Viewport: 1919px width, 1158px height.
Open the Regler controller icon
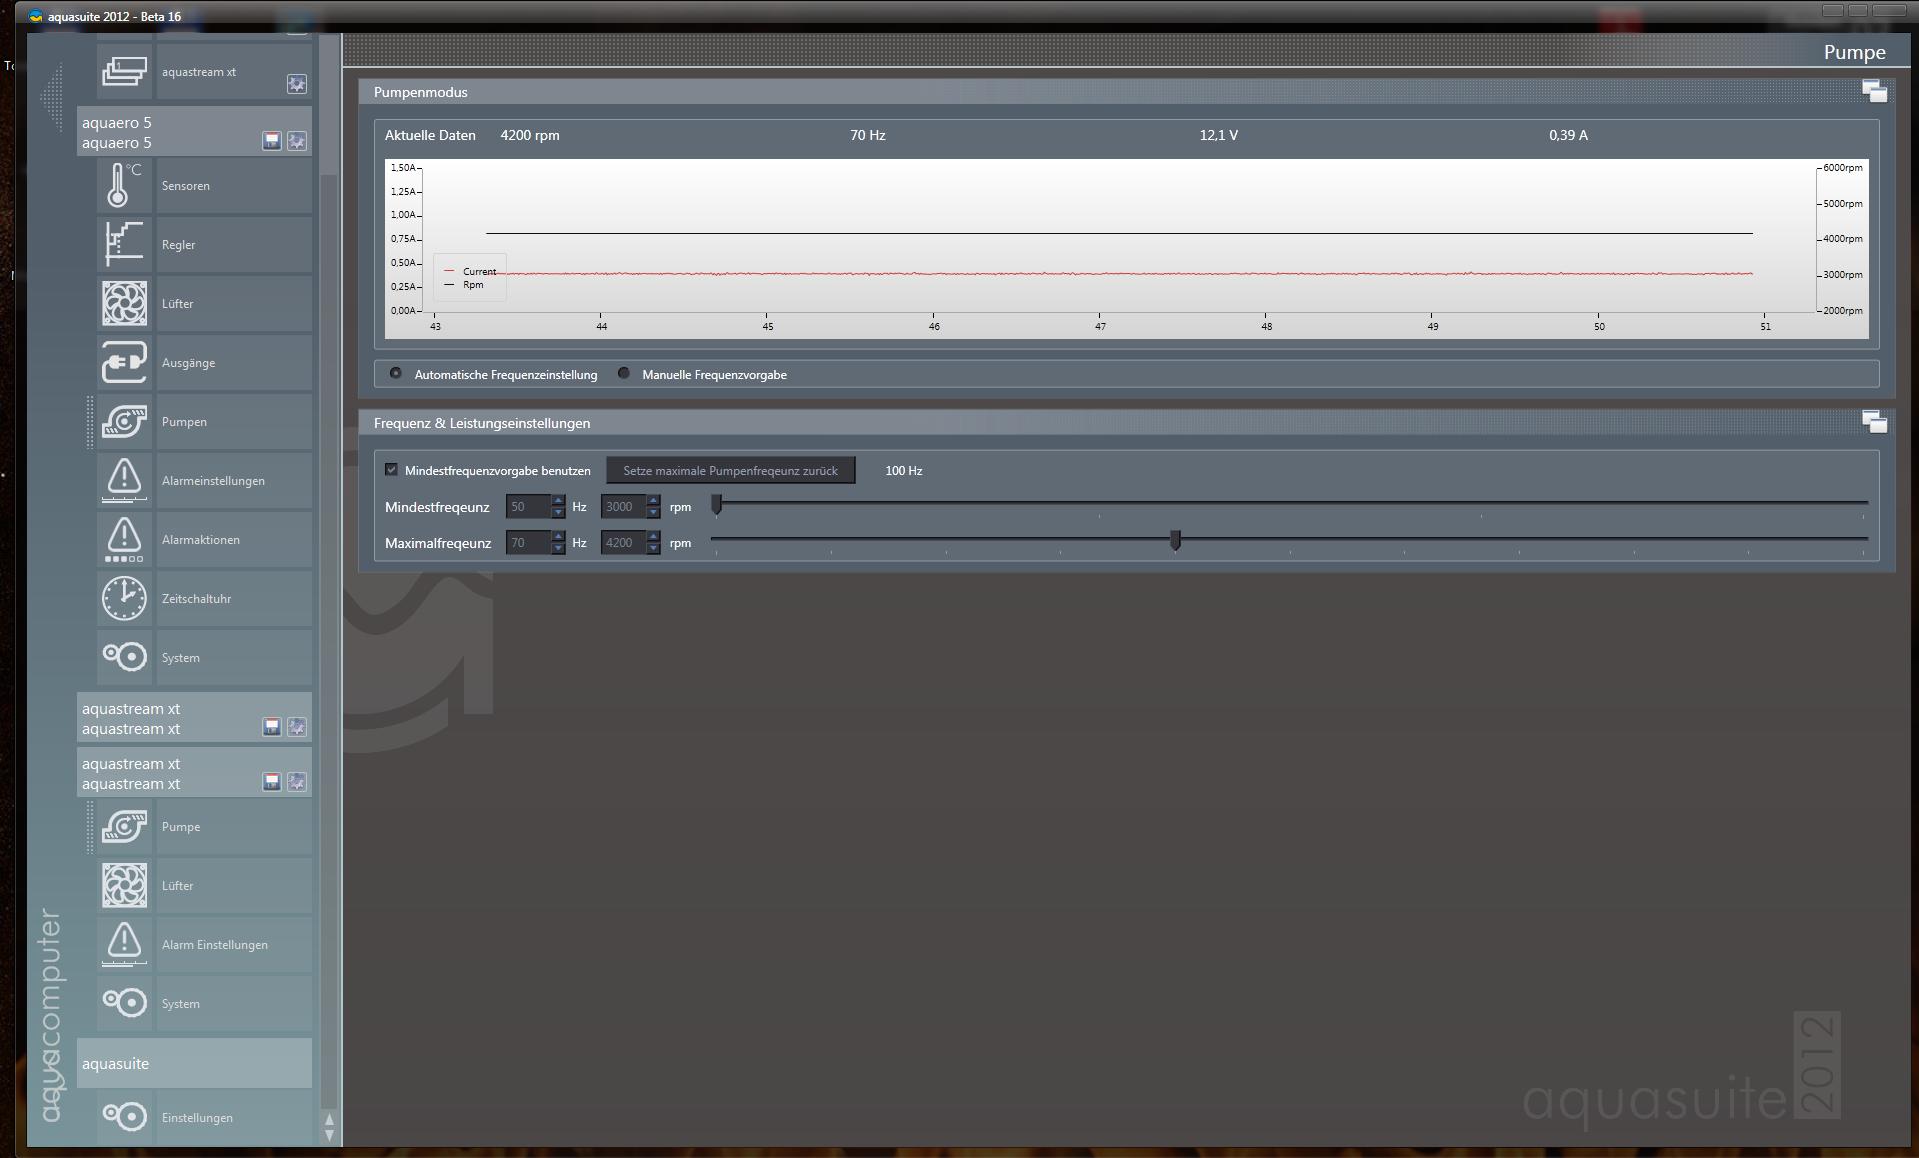(124, 245)
